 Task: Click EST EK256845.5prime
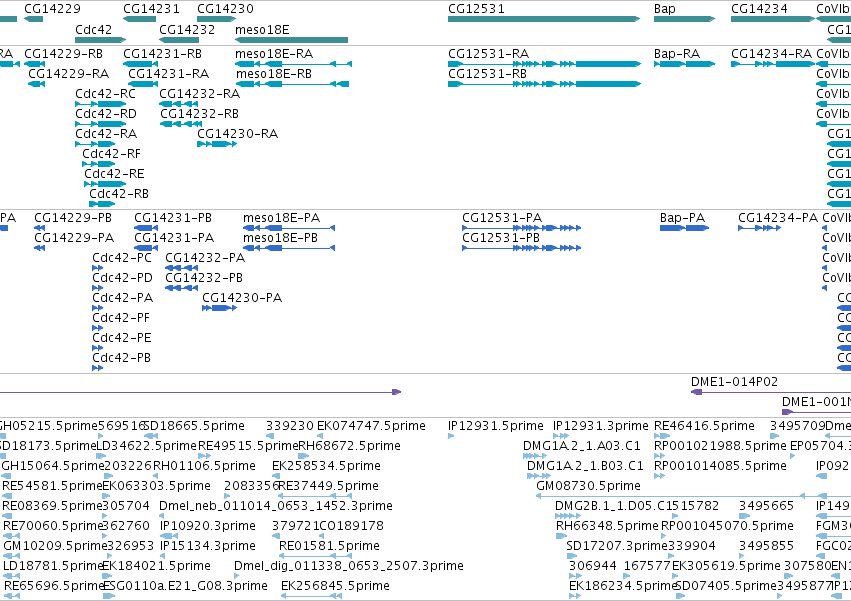[x=335, y=587]
